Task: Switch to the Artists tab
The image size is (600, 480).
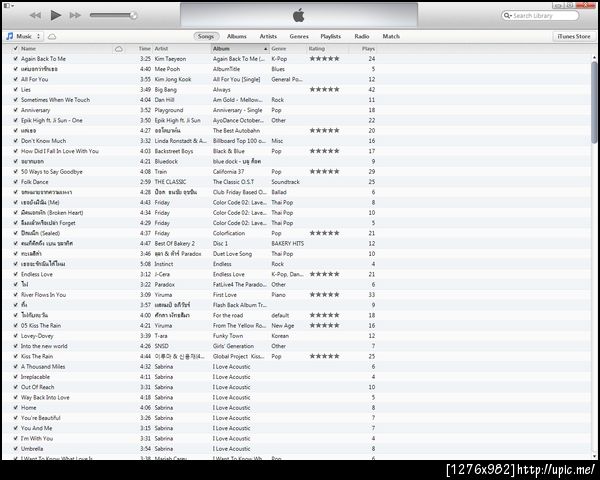Action: (268, 36)
